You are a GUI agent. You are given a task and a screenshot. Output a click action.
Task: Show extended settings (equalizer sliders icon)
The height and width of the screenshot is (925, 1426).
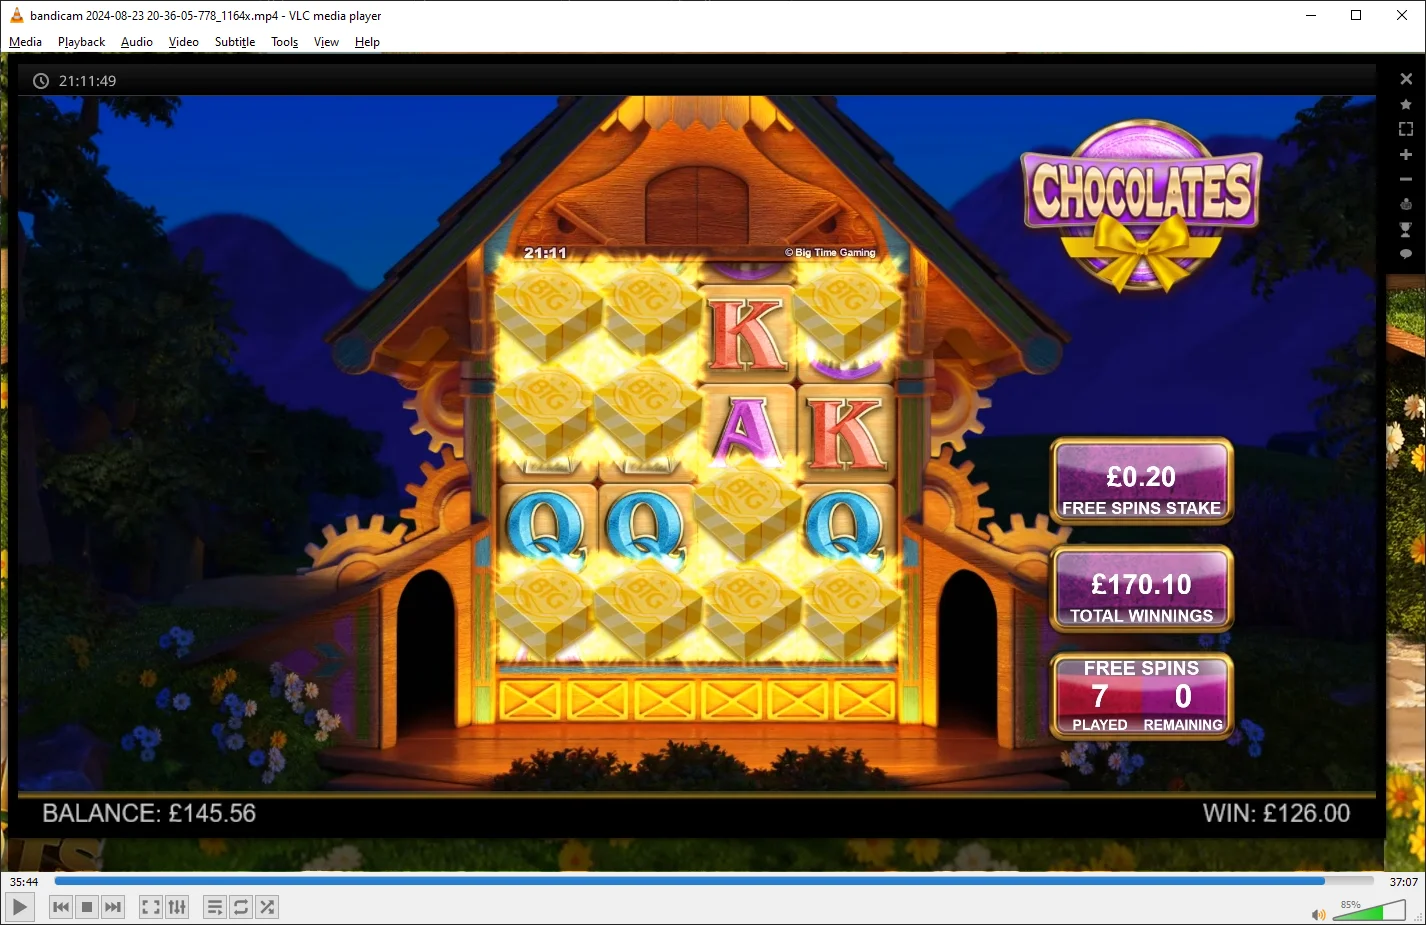pyautogui.click(x=177, y=907)
